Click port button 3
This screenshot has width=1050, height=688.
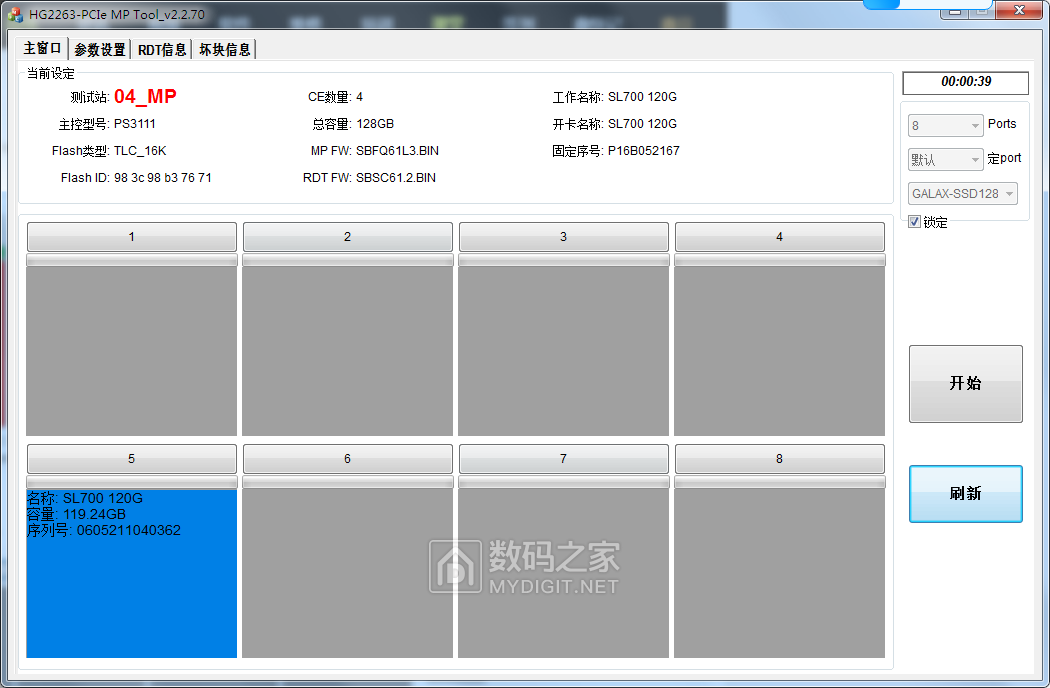point(563,236)
